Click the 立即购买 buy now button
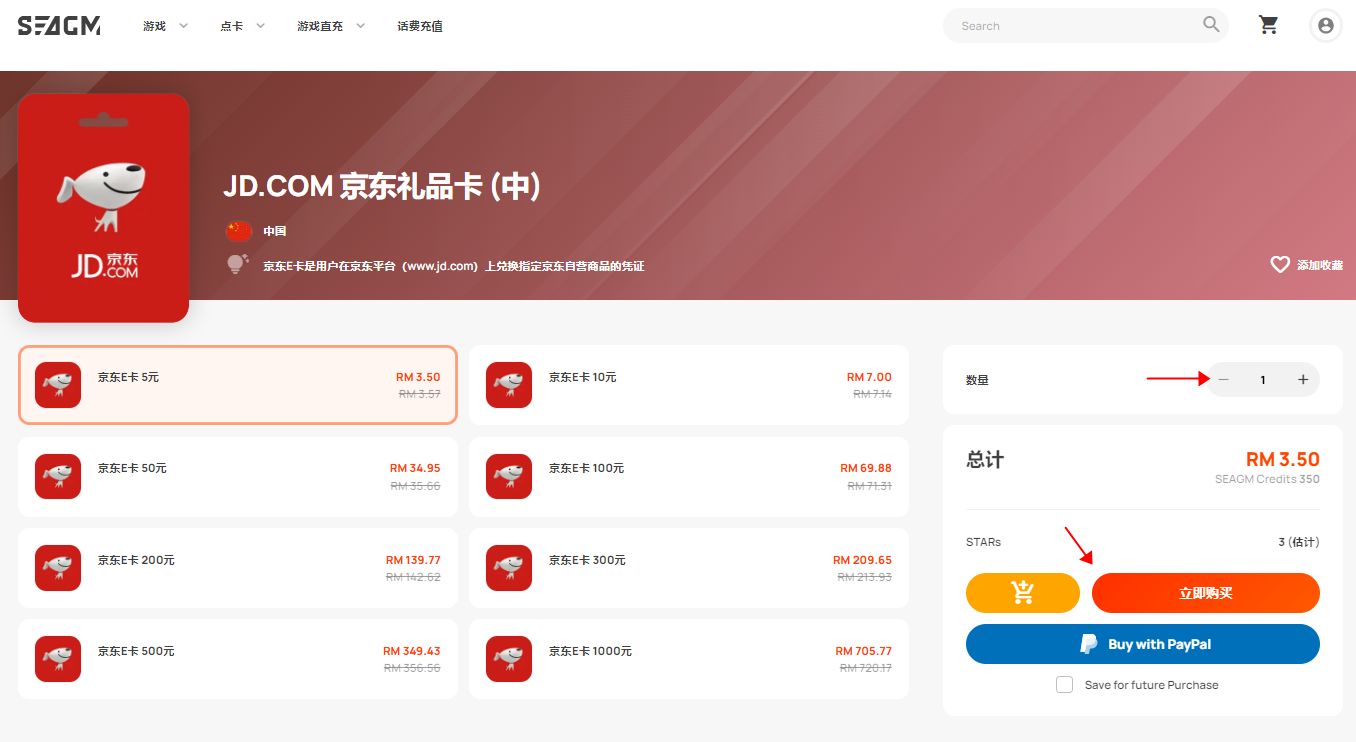This screenshot has width=1356, height=742. click(1206, 593)
